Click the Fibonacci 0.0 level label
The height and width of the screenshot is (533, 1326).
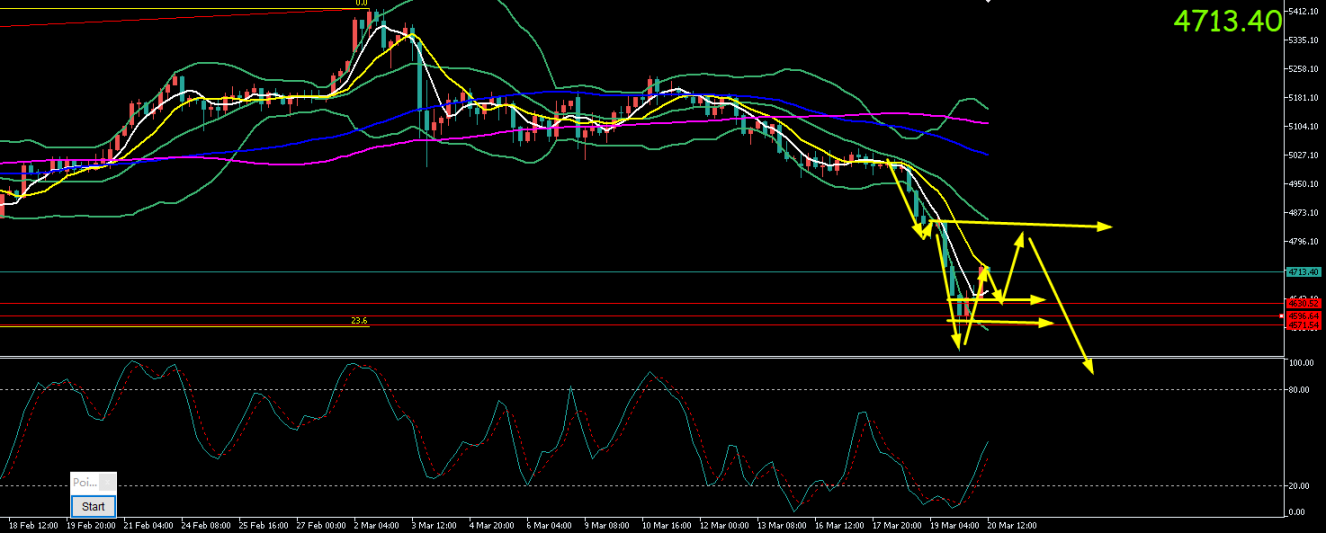pos(361,3)
